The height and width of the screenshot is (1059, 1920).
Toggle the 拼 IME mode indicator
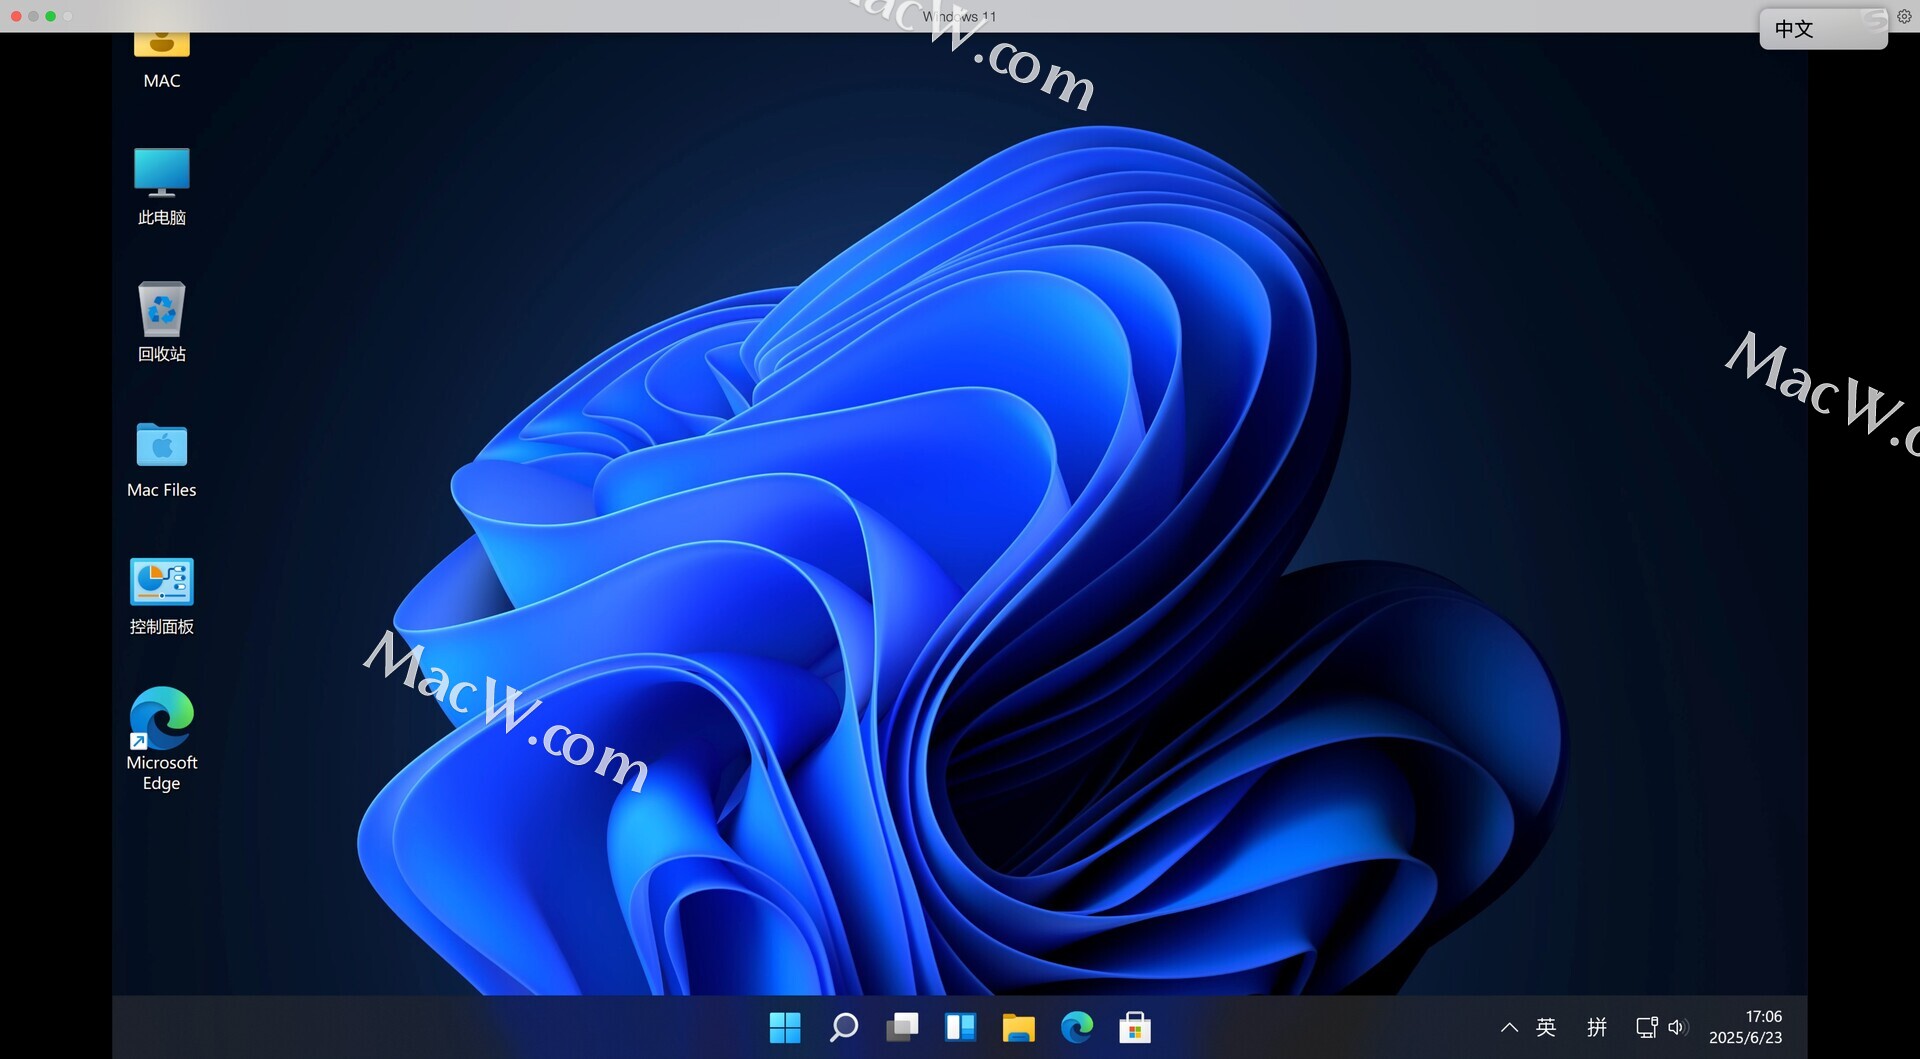(1597, 1027)
